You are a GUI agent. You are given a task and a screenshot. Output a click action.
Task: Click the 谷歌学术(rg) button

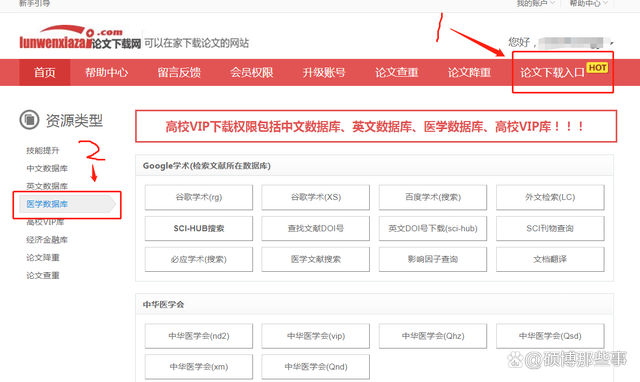199,197
